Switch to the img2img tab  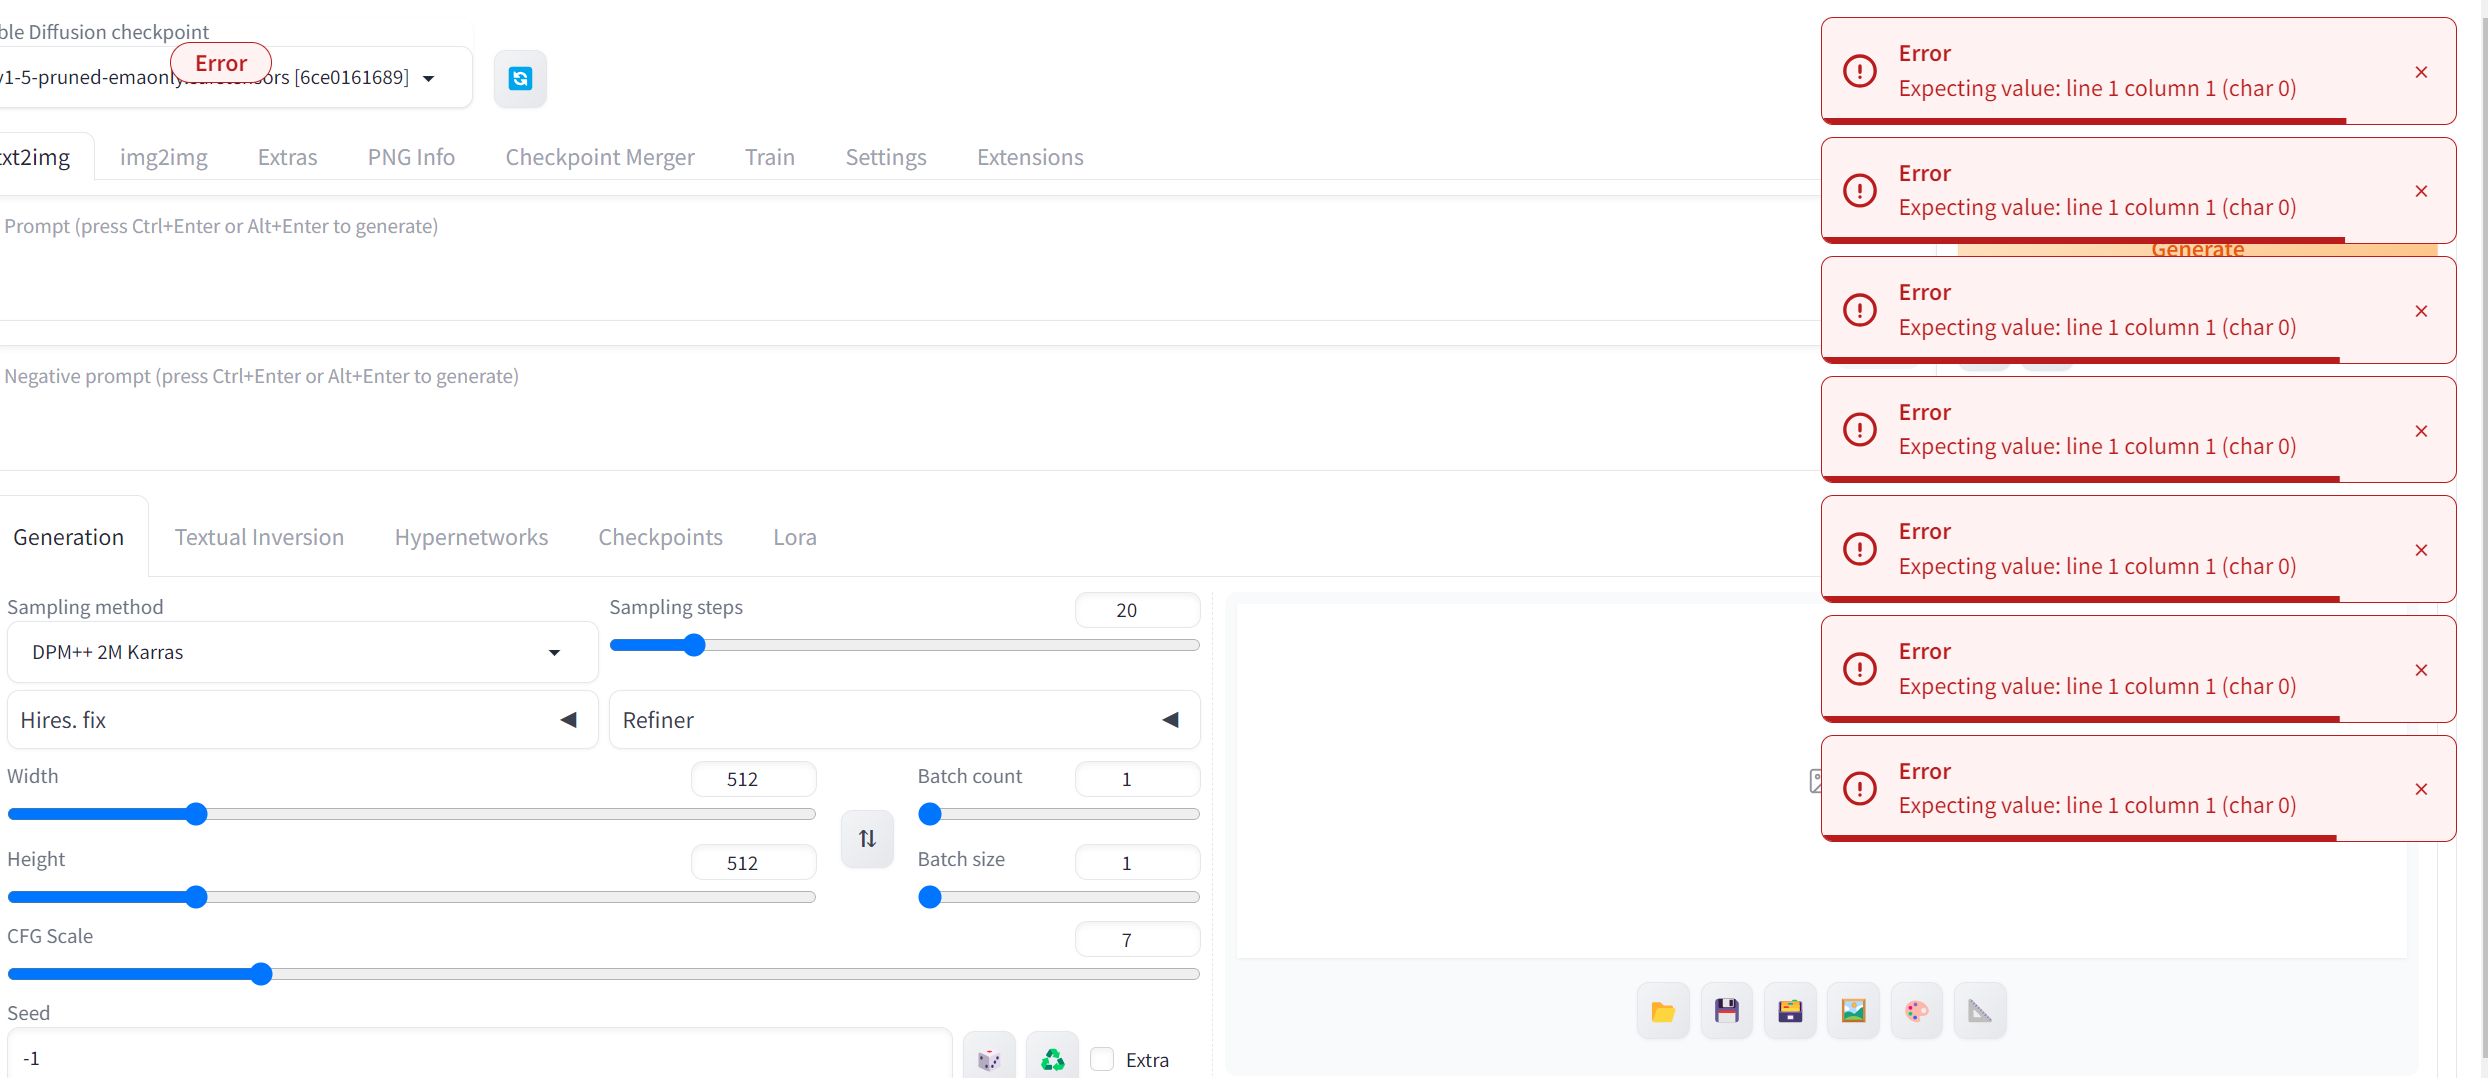[163, 157]
